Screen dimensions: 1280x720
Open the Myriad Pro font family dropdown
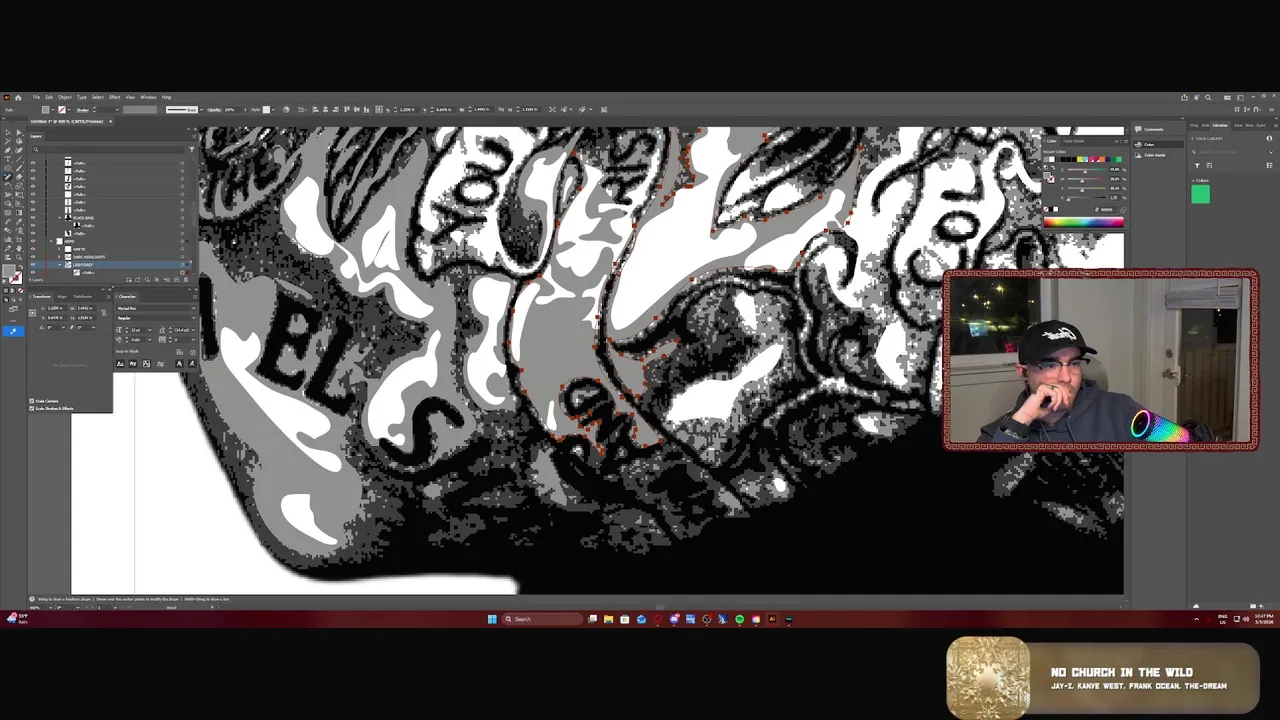pyautogui.click(x=194, y=308)
